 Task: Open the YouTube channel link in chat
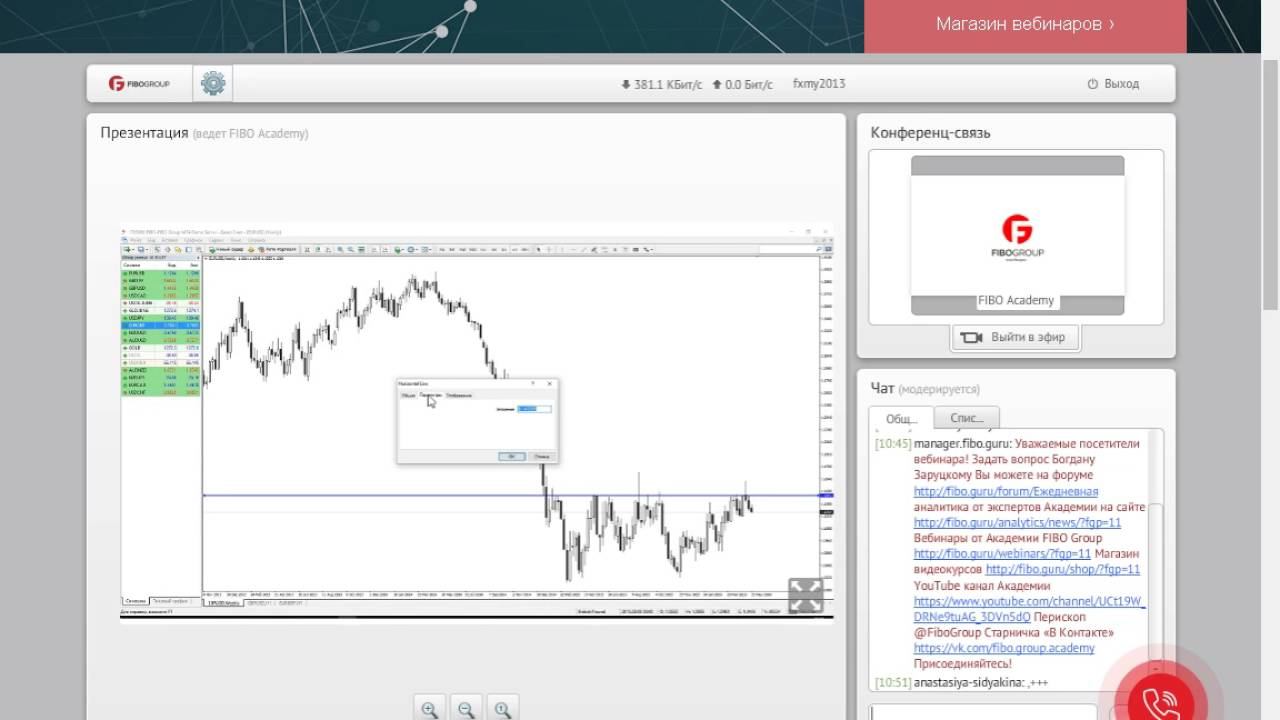tap(1029, 609)
